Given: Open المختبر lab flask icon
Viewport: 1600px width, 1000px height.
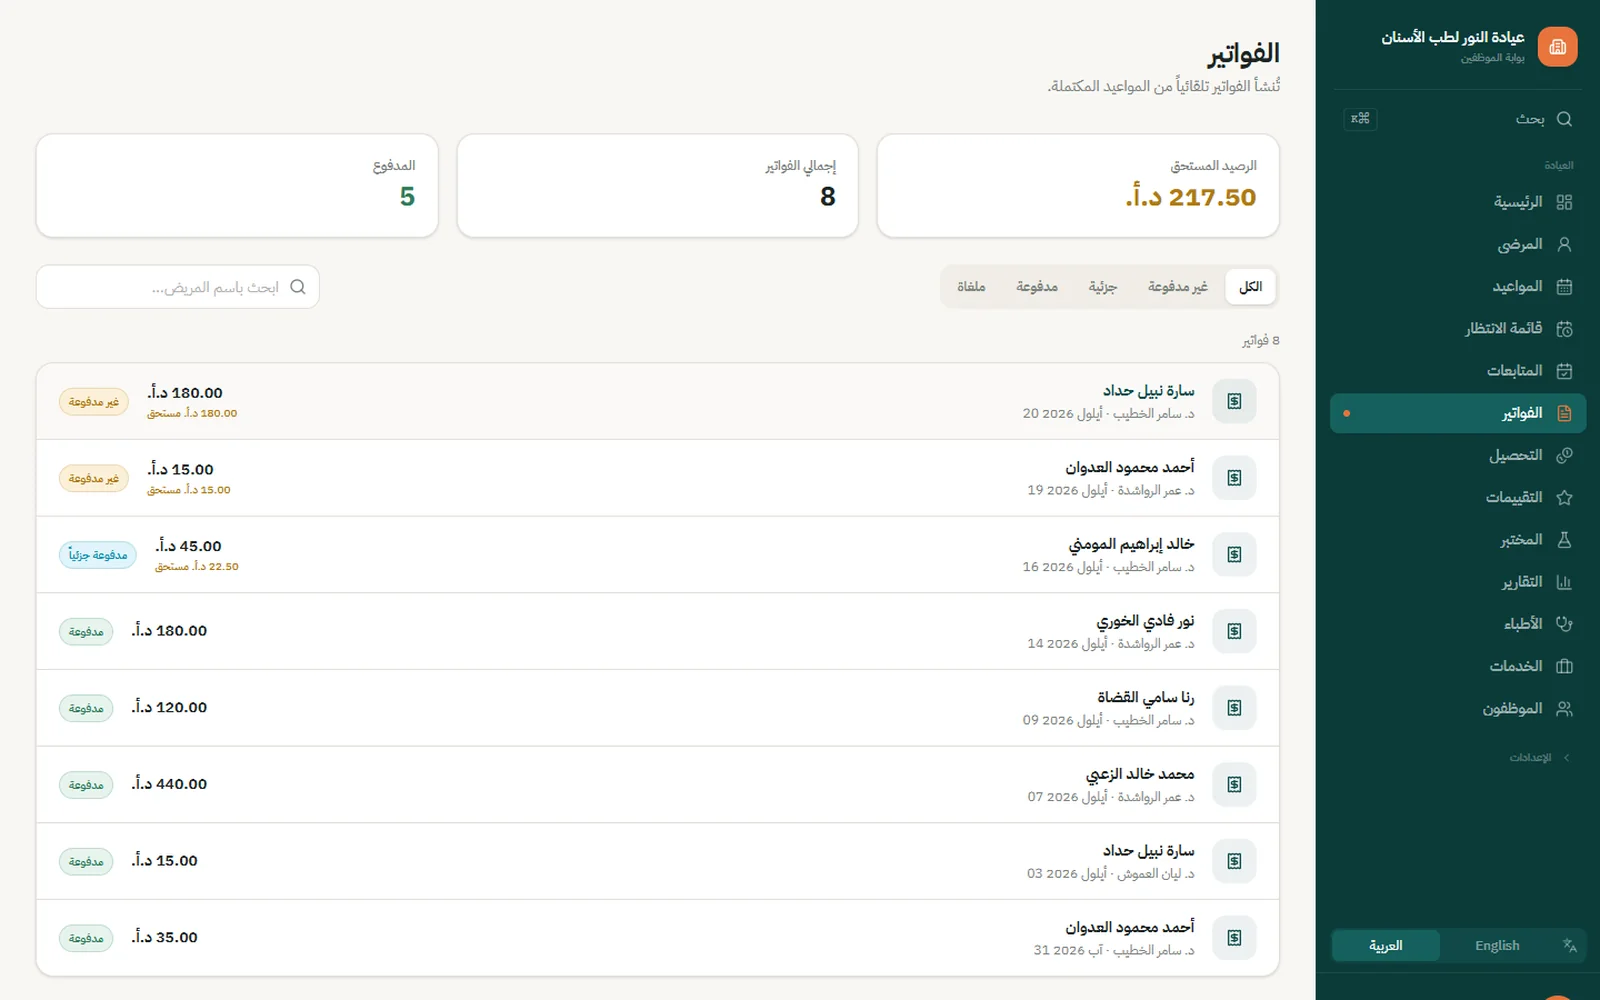Looking at the screenshot, I should (1565, 540).
